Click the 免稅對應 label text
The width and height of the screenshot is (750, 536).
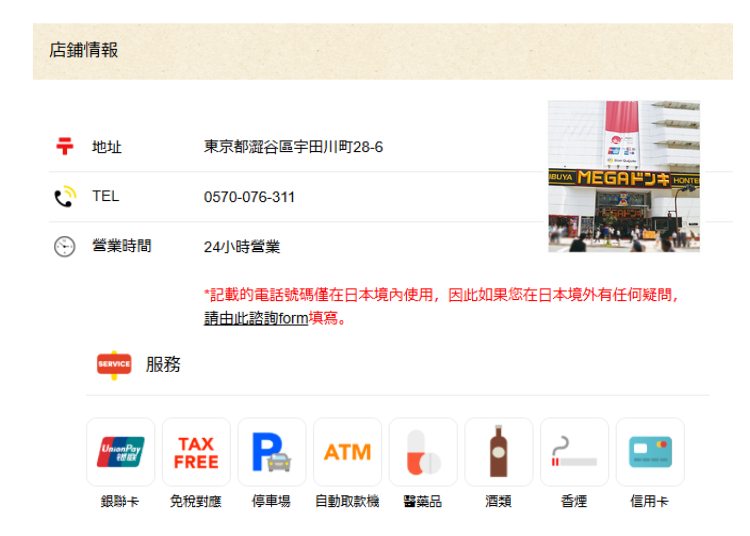click(196, 502)
